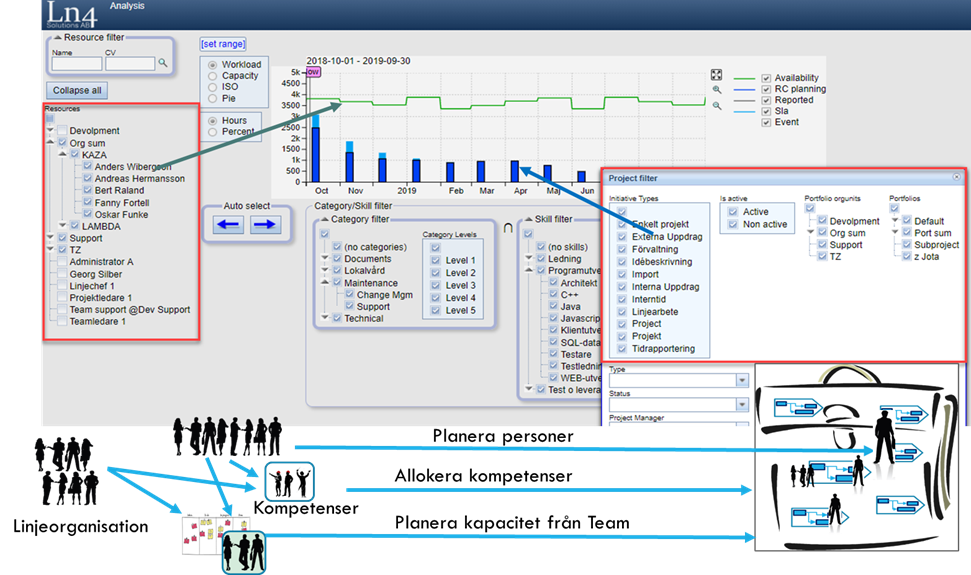Click the pink 'ow' event marker on chart
Screen dimensions: 971x575
[x=313, y=72]
